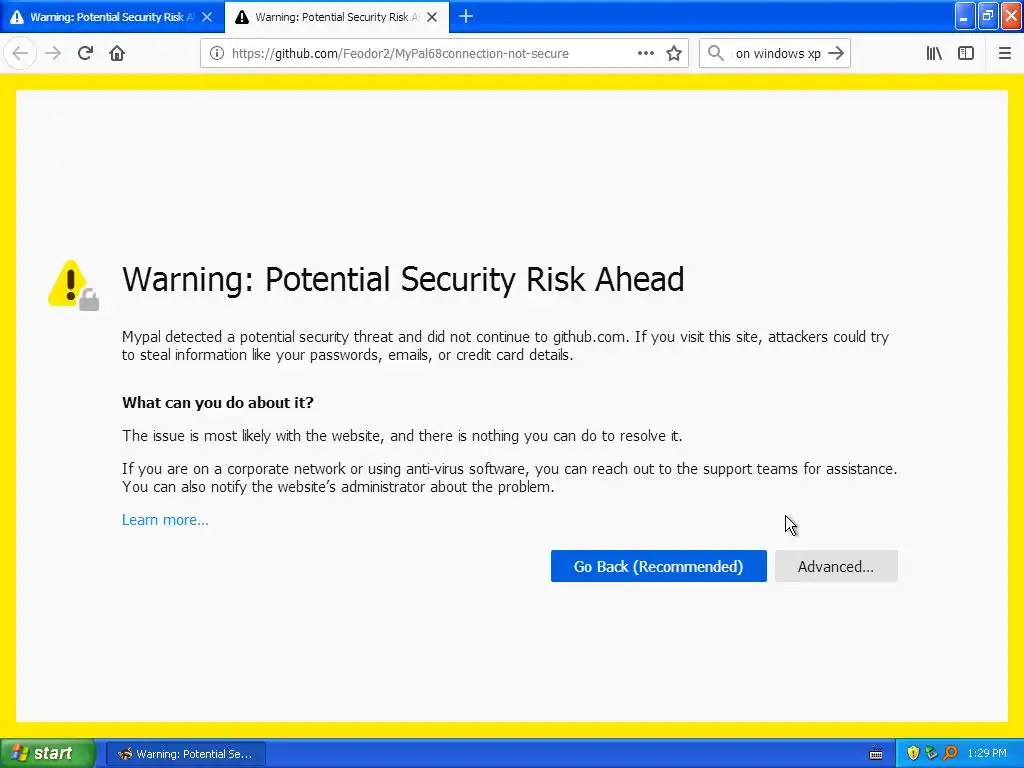The height and width of the screenshot is (768, 1024).
Task: Open the home page
Action: 117,53
